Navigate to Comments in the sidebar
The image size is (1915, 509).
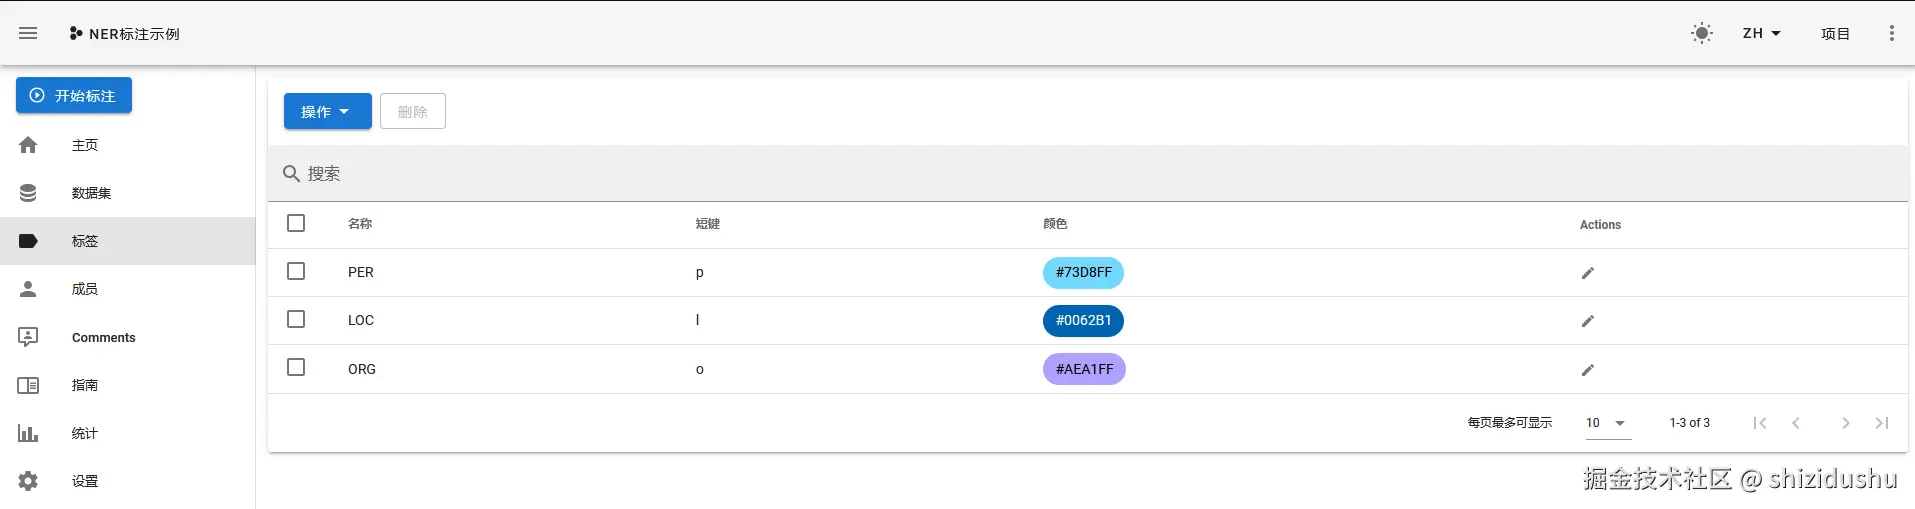(103, 337)
